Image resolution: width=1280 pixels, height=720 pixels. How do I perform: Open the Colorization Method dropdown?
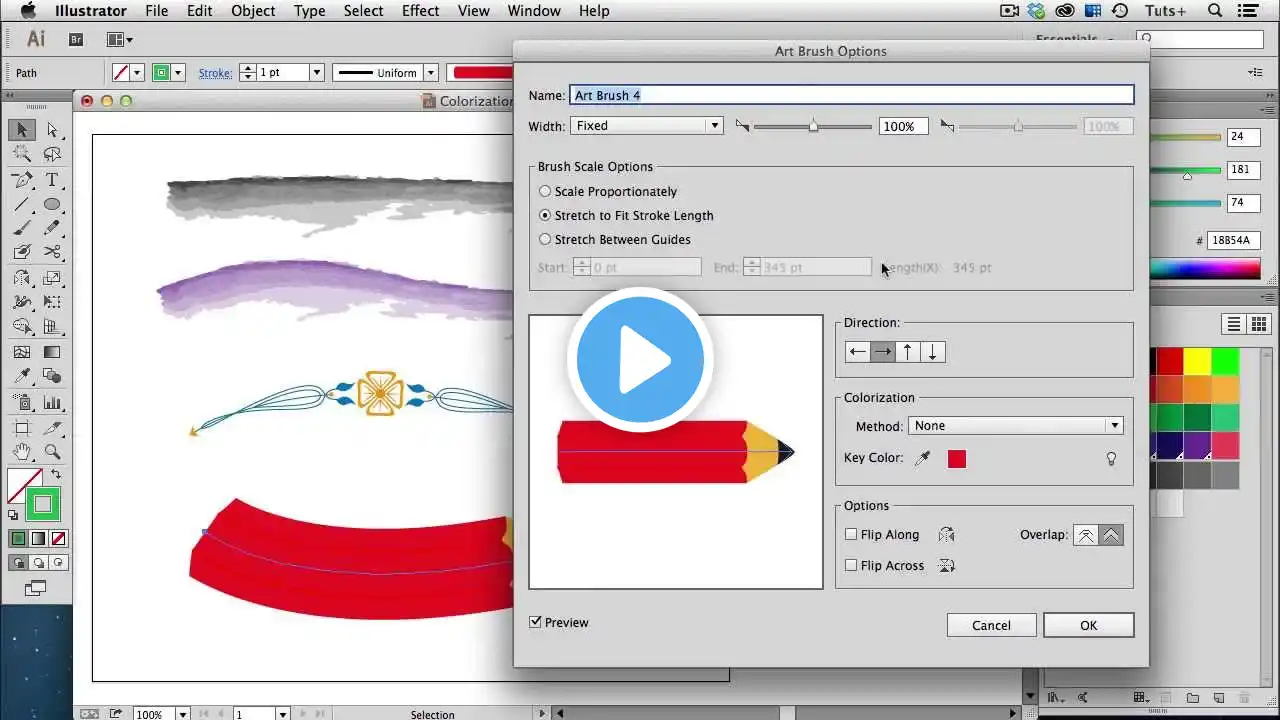pyautogui.click(x=1015, y=426)
